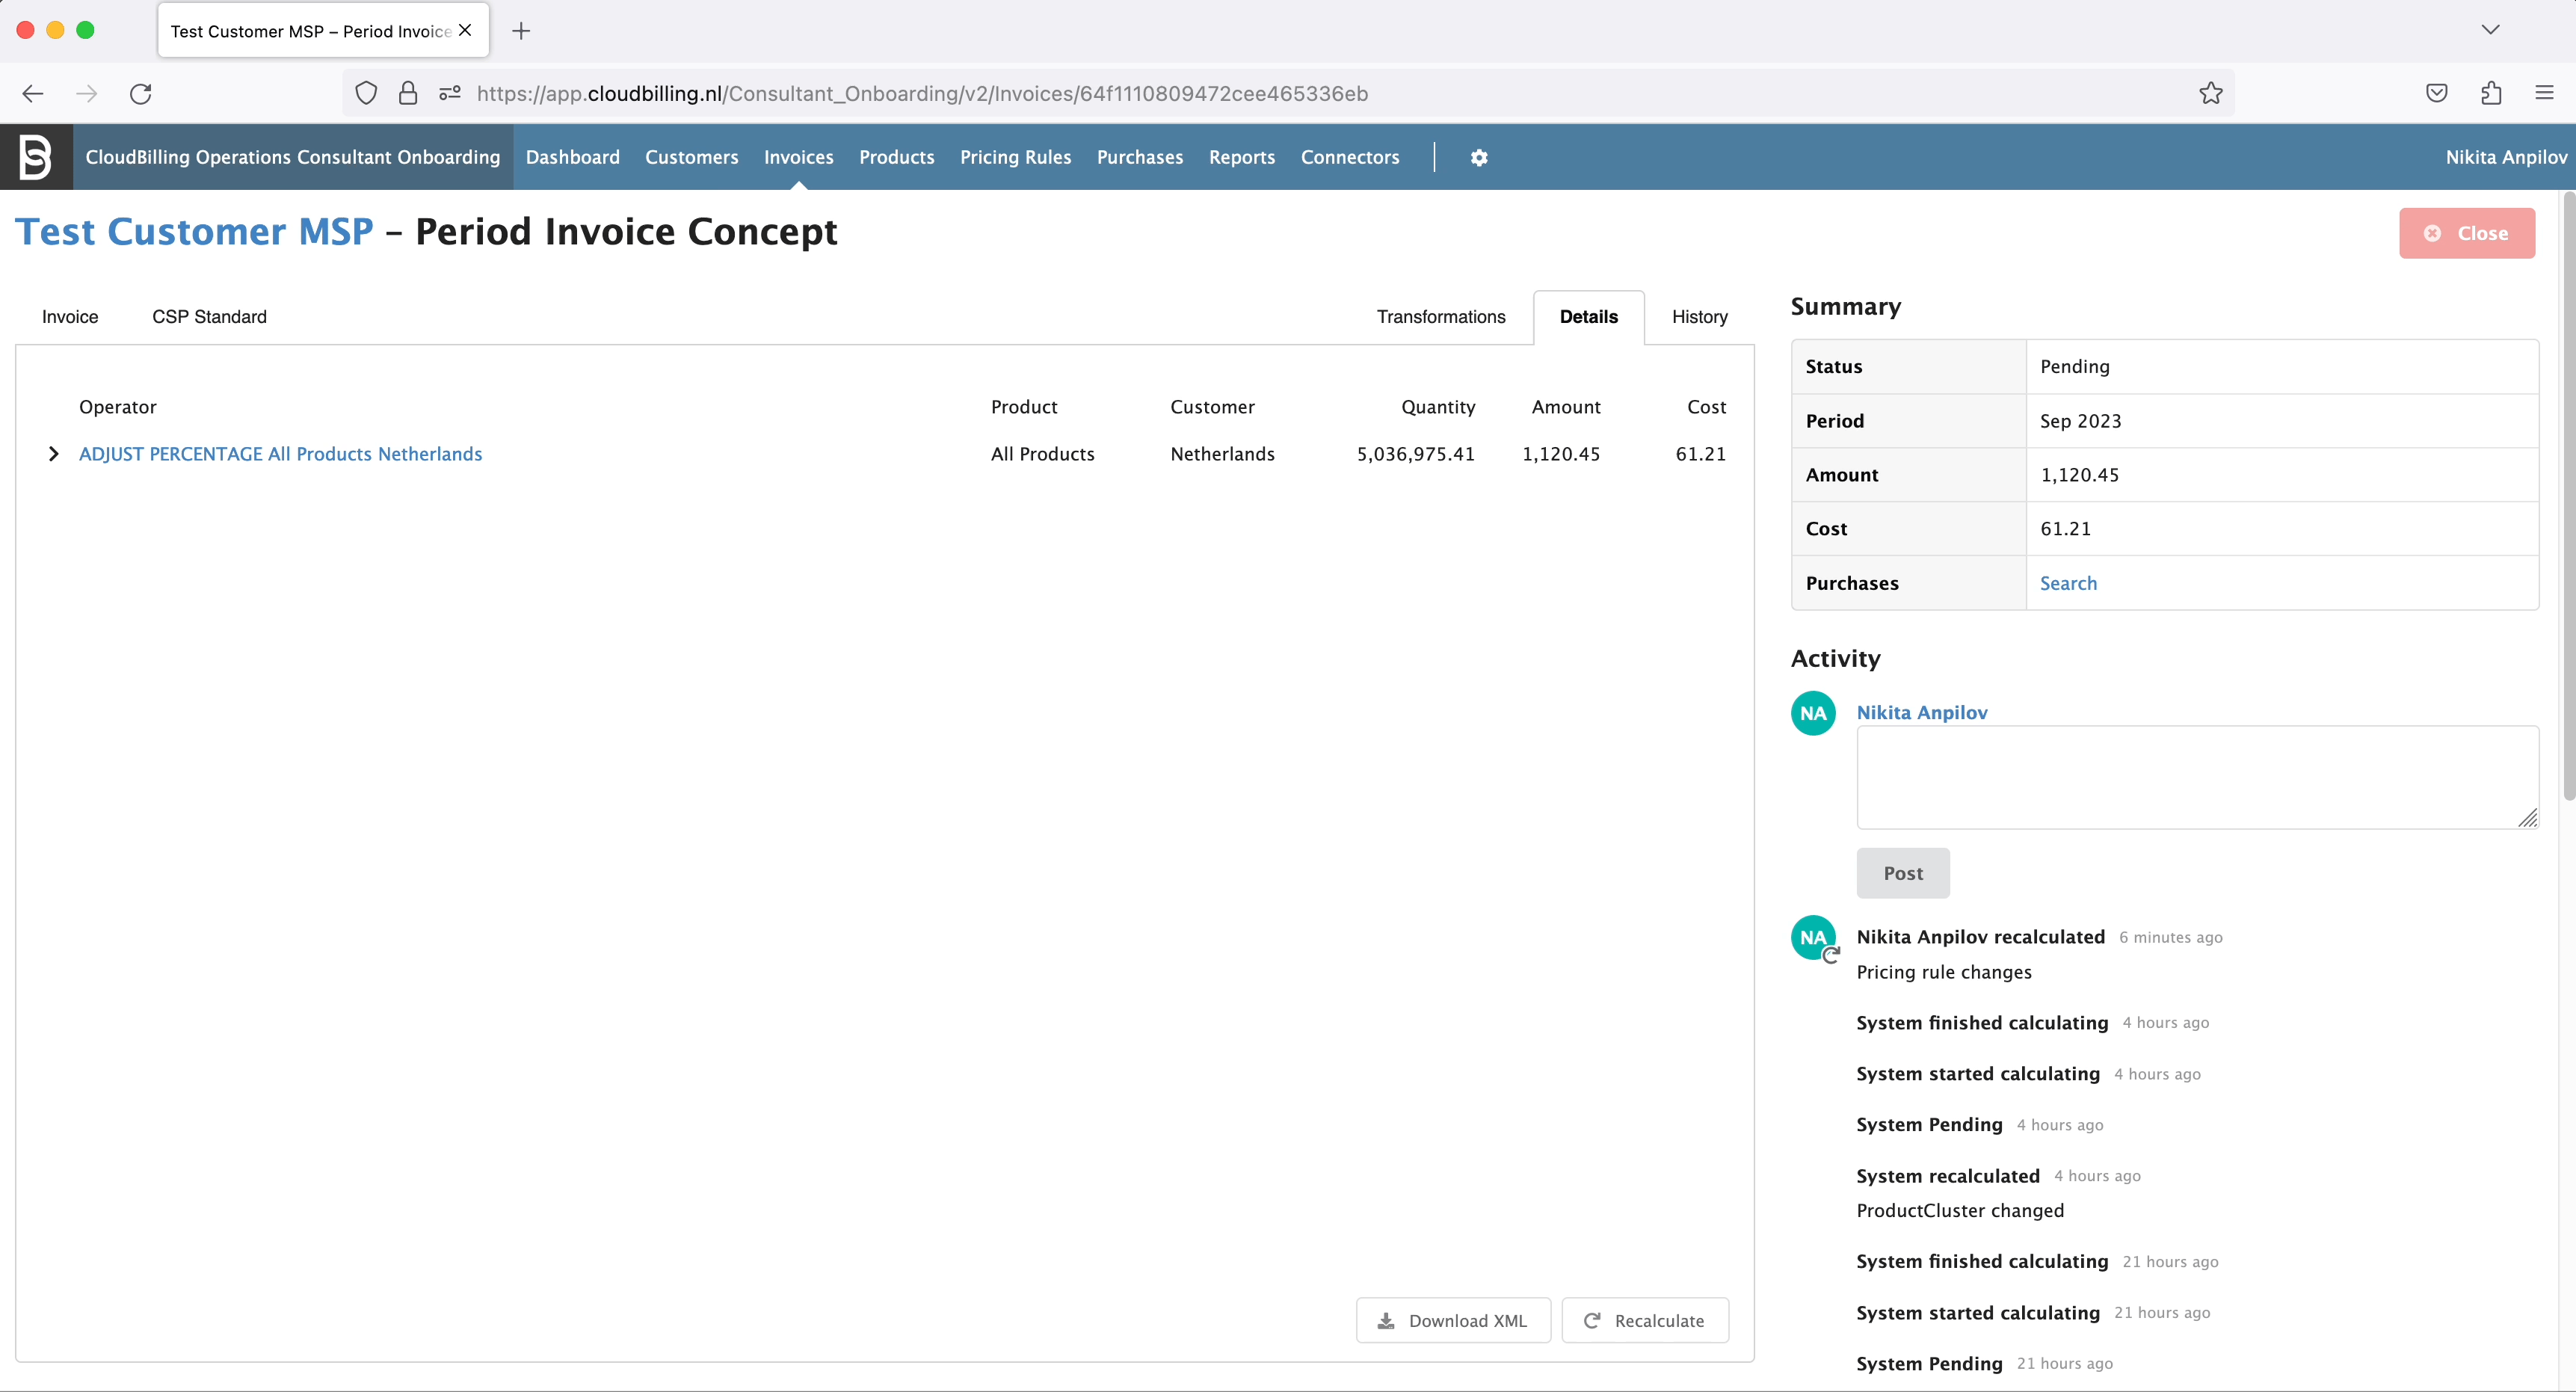Bookmark the page with the star icon
The height and width of the screenshot is (1392, 2576).
(x=2210, y=93)
